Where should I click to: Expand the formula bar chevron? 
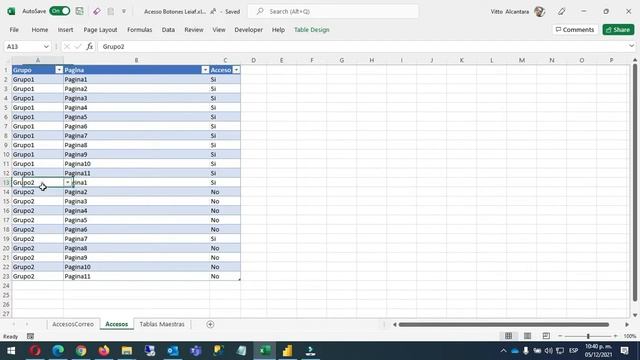[631, 46]
